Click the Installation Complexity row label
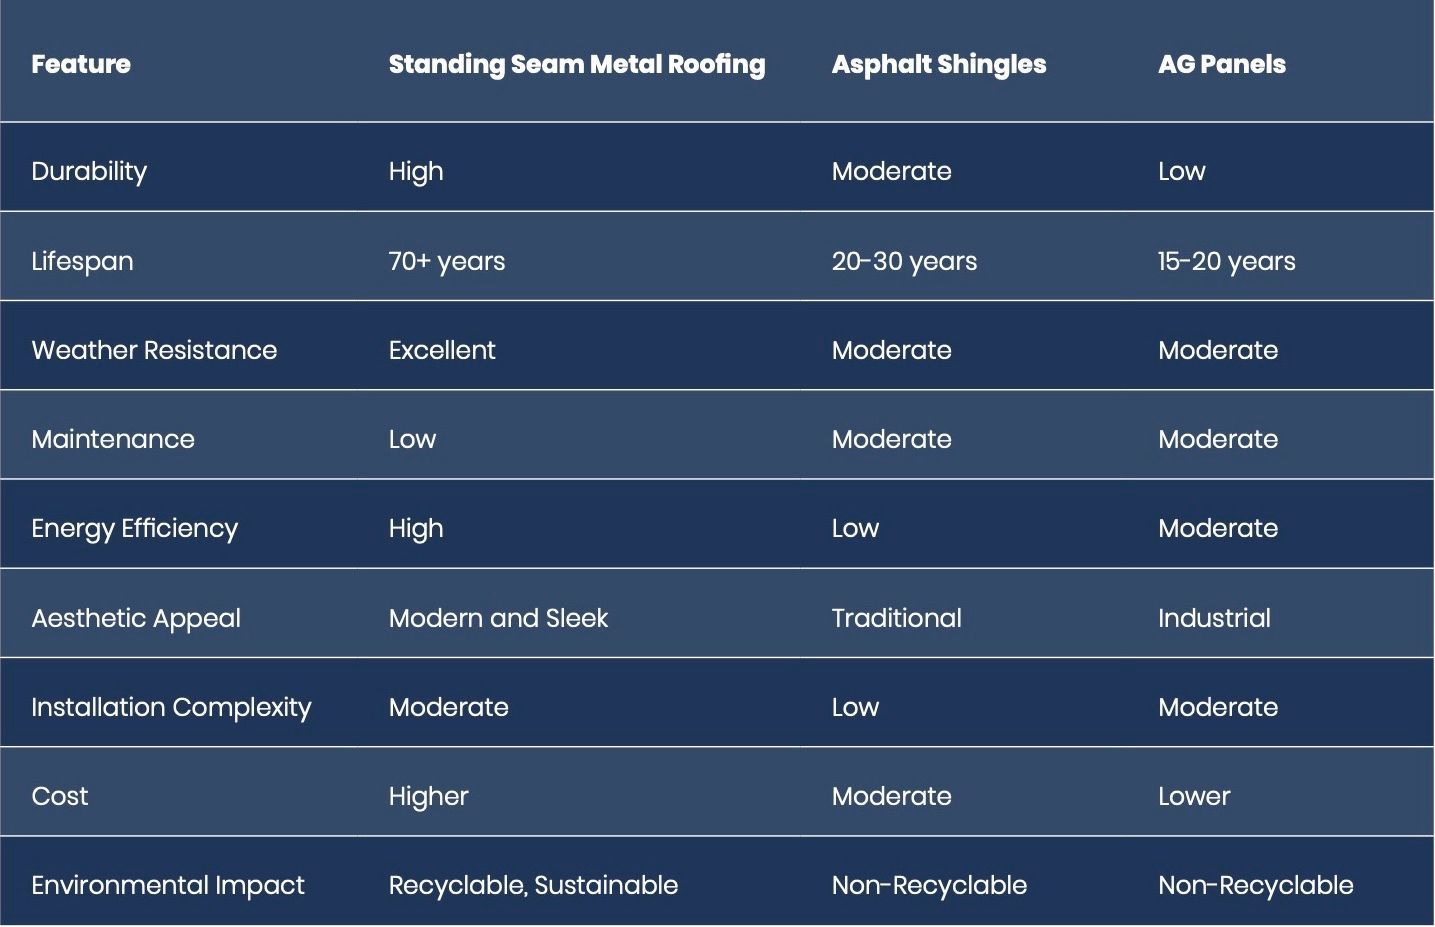This screenshot has width=1435, height=927. 171,708
